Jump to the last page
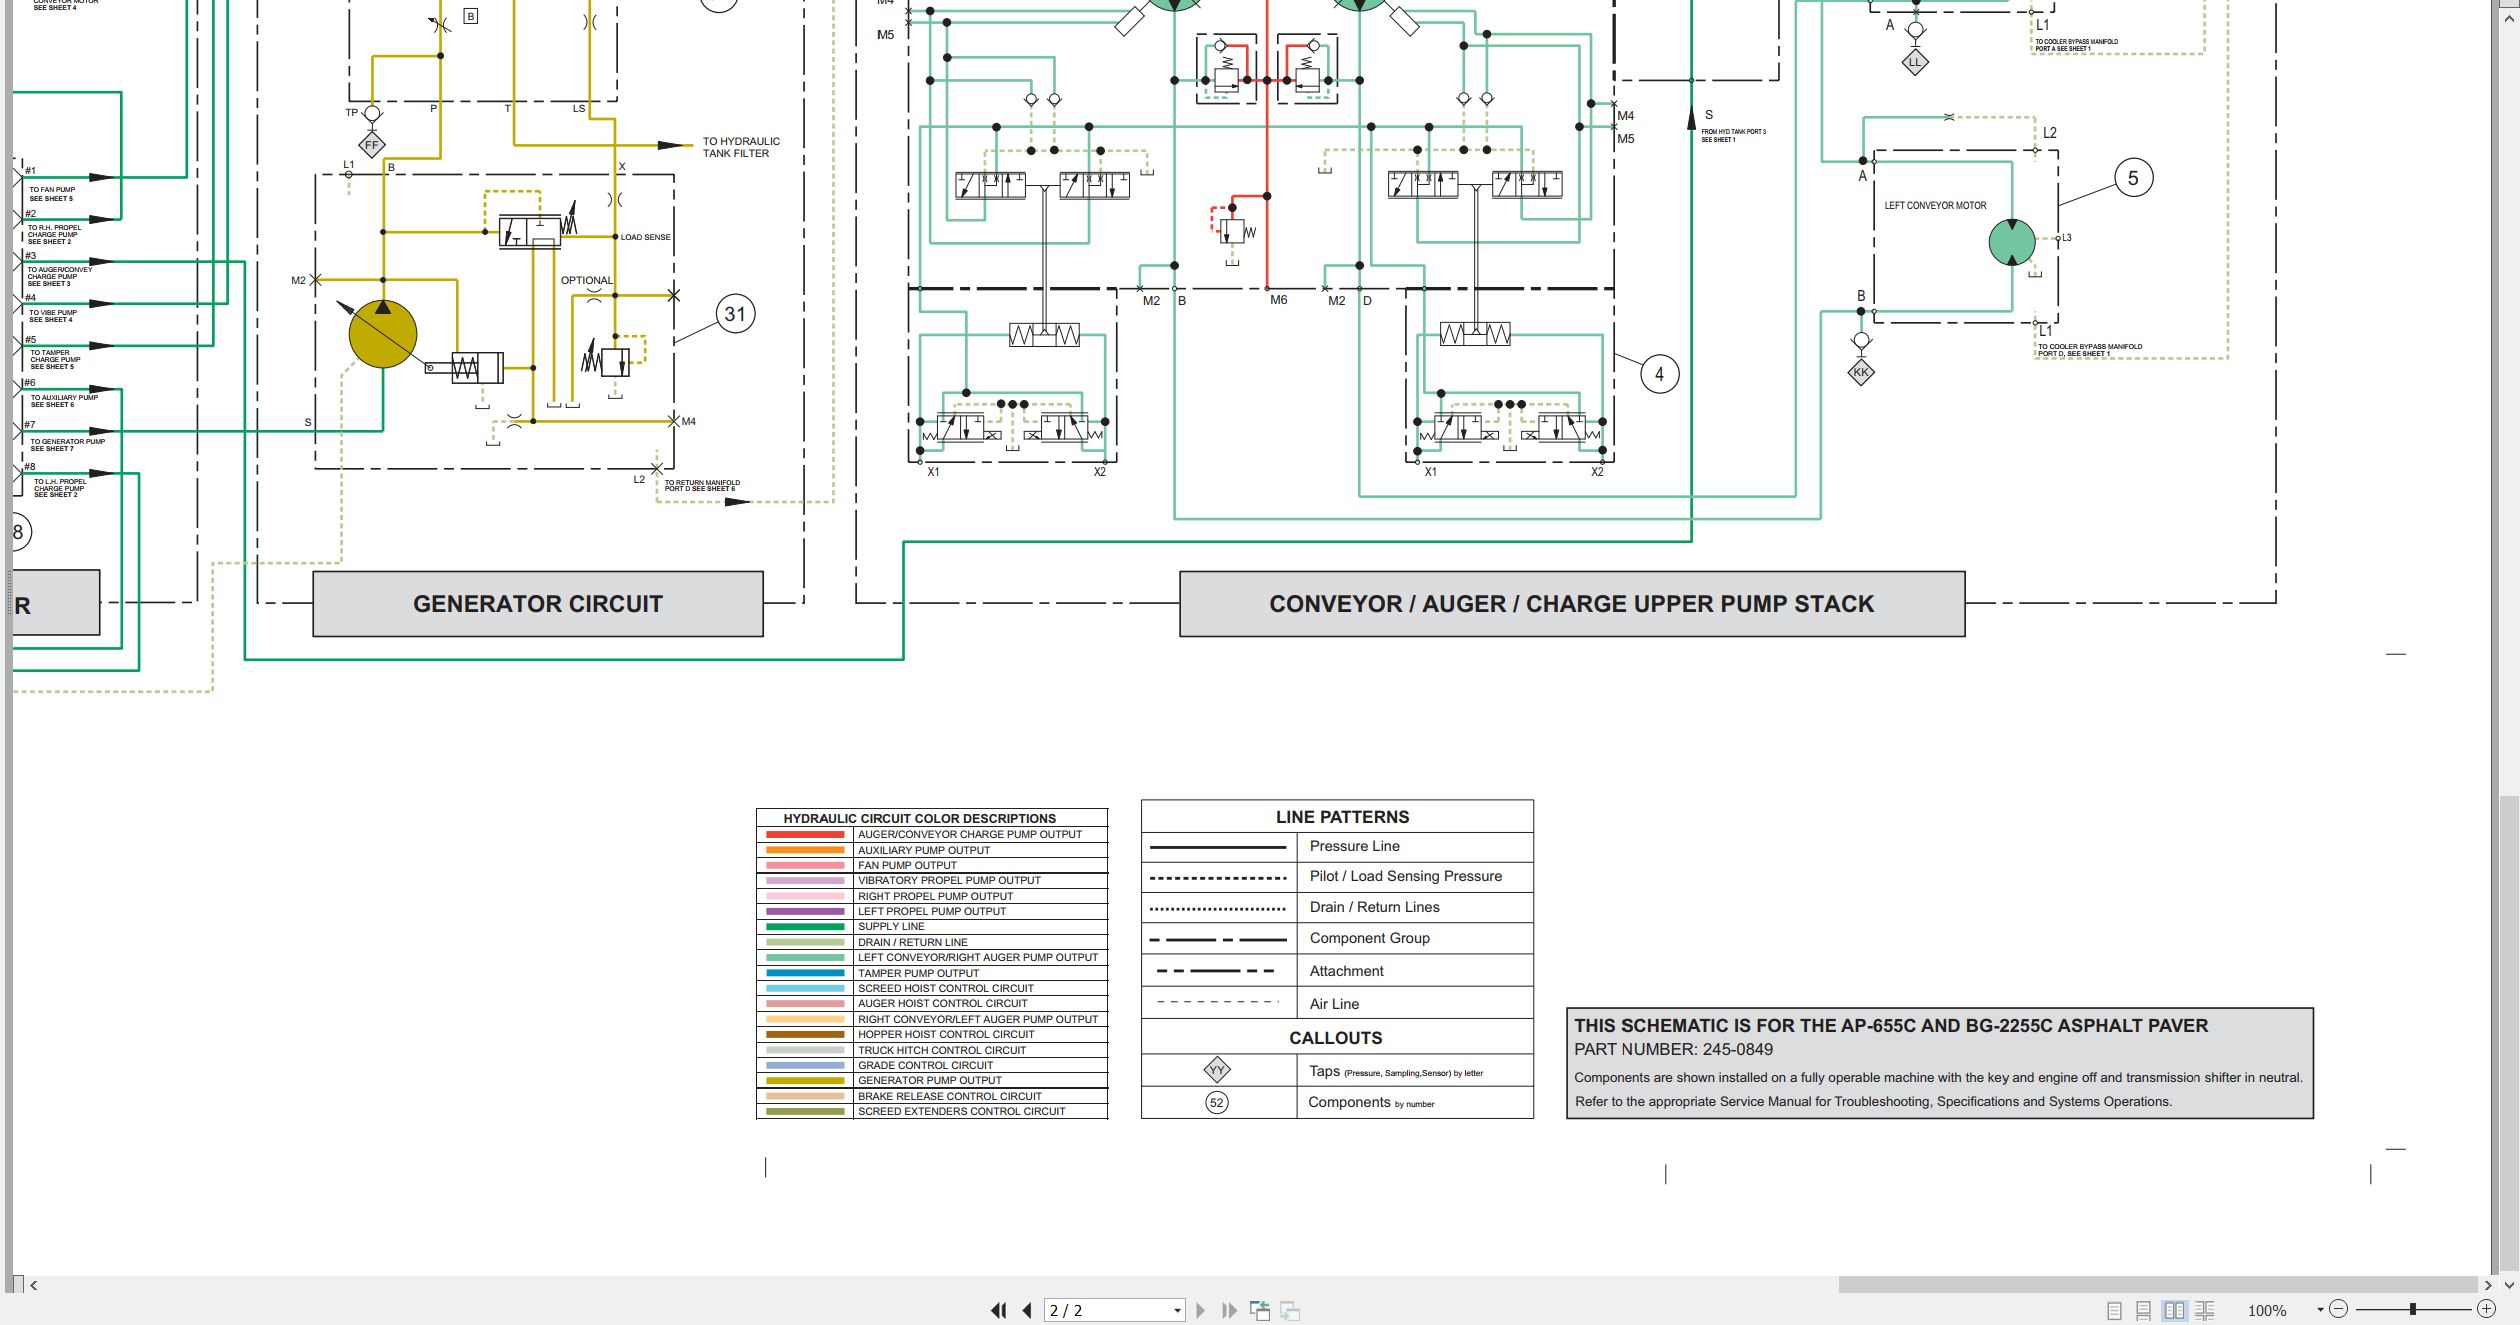This screenshot has height=1325, width=2520. coord(1229,1310)
